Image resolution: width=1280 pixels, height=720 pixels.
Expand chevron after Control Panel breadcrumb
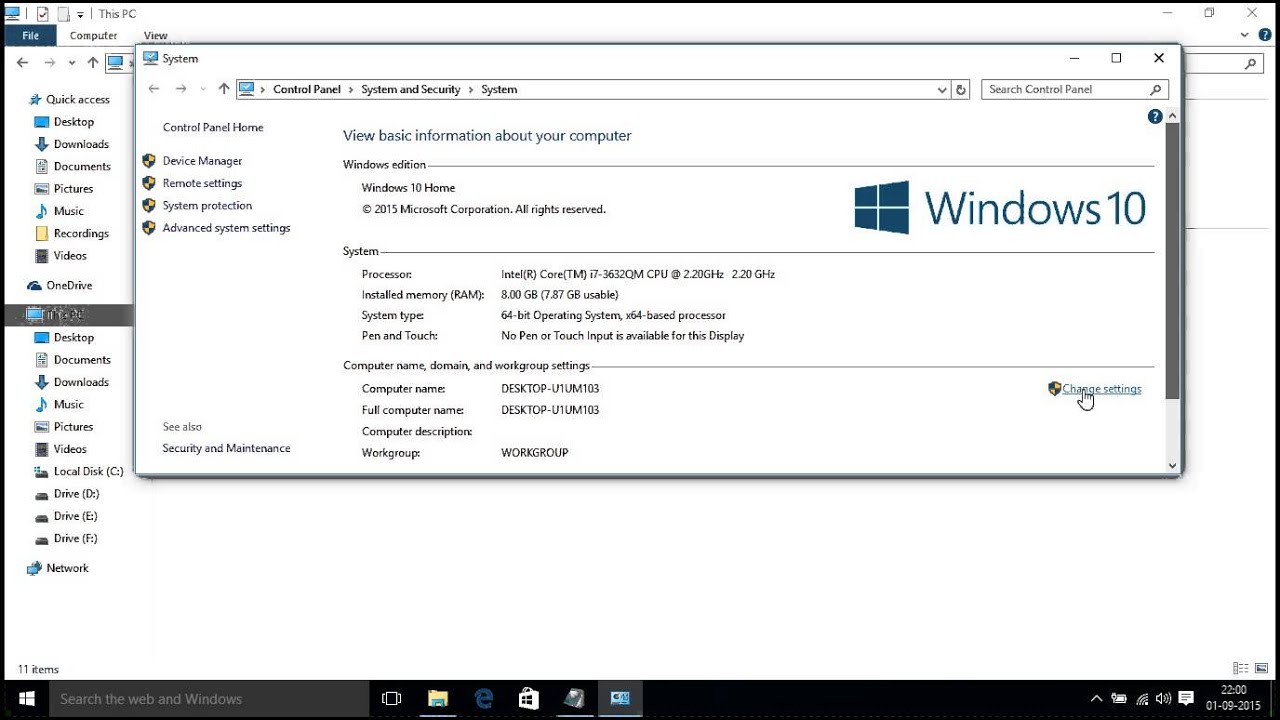(x=351, y=89)
